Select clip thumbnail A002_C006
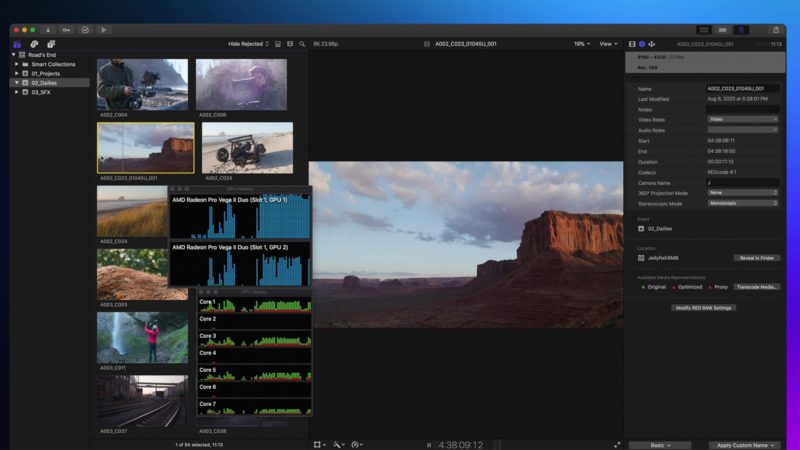The image size is (800, 450). point(241,85)
